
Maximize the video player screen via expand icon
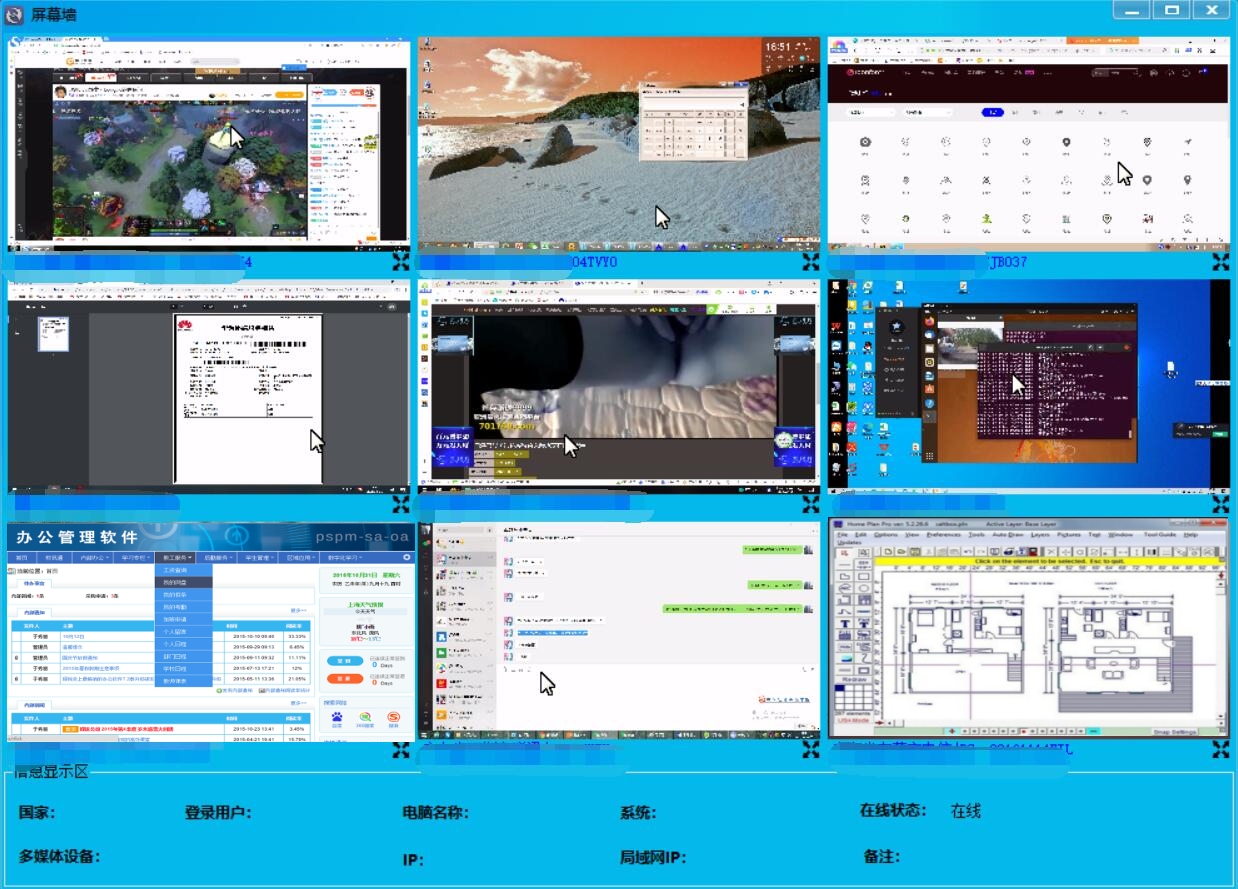click(x=811, y=504)
